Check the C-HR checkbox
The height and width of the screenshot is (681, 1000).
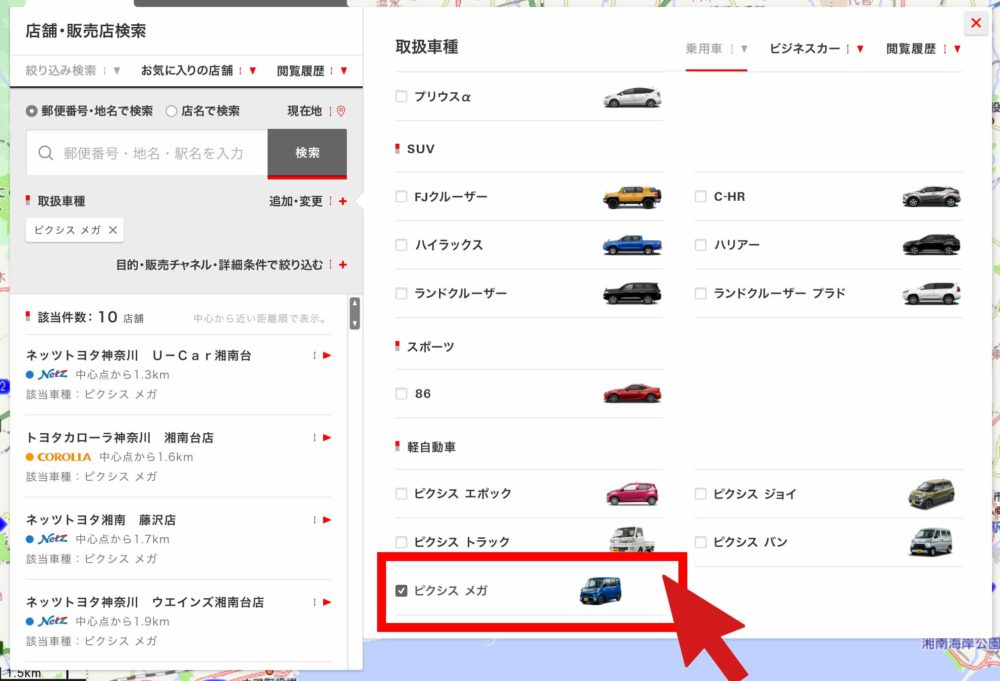(x=700, y=196)
